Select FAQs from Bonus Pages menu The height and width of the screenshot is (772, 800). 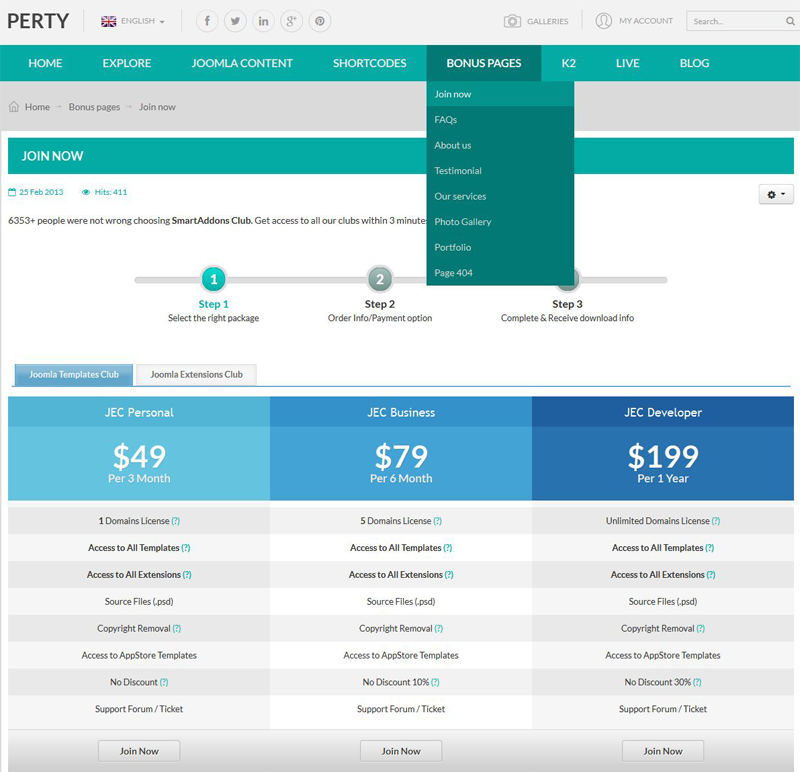446,120
